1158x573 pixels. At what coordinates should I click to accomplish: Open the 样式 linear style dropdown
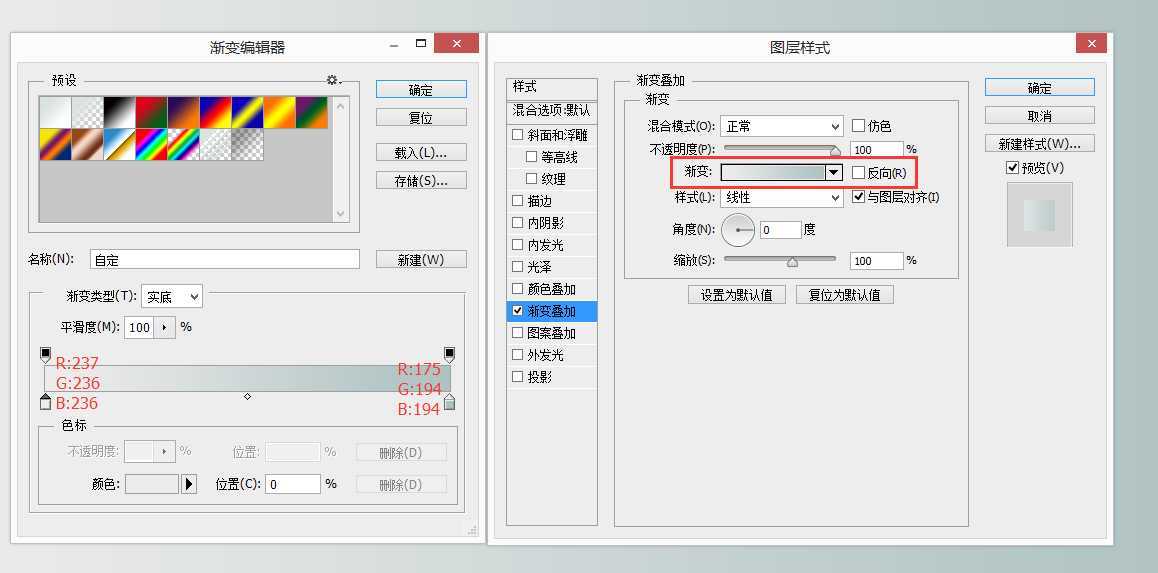coord(781,198)
